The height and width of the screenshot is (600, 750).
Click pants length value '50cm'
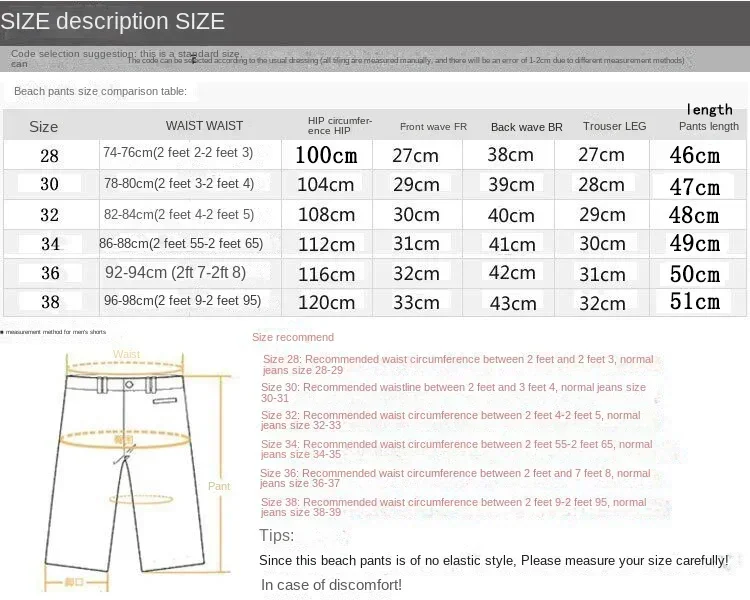pos(695,274)
